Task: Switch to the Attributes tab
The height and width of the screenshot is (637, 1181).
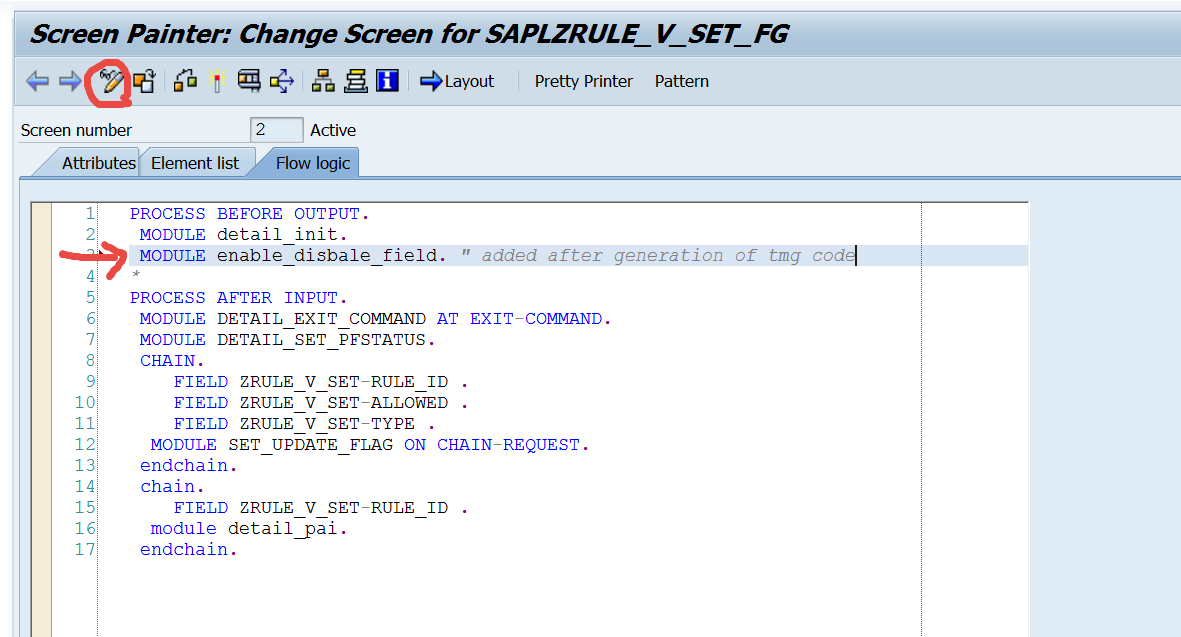Action: coord(98,163)
